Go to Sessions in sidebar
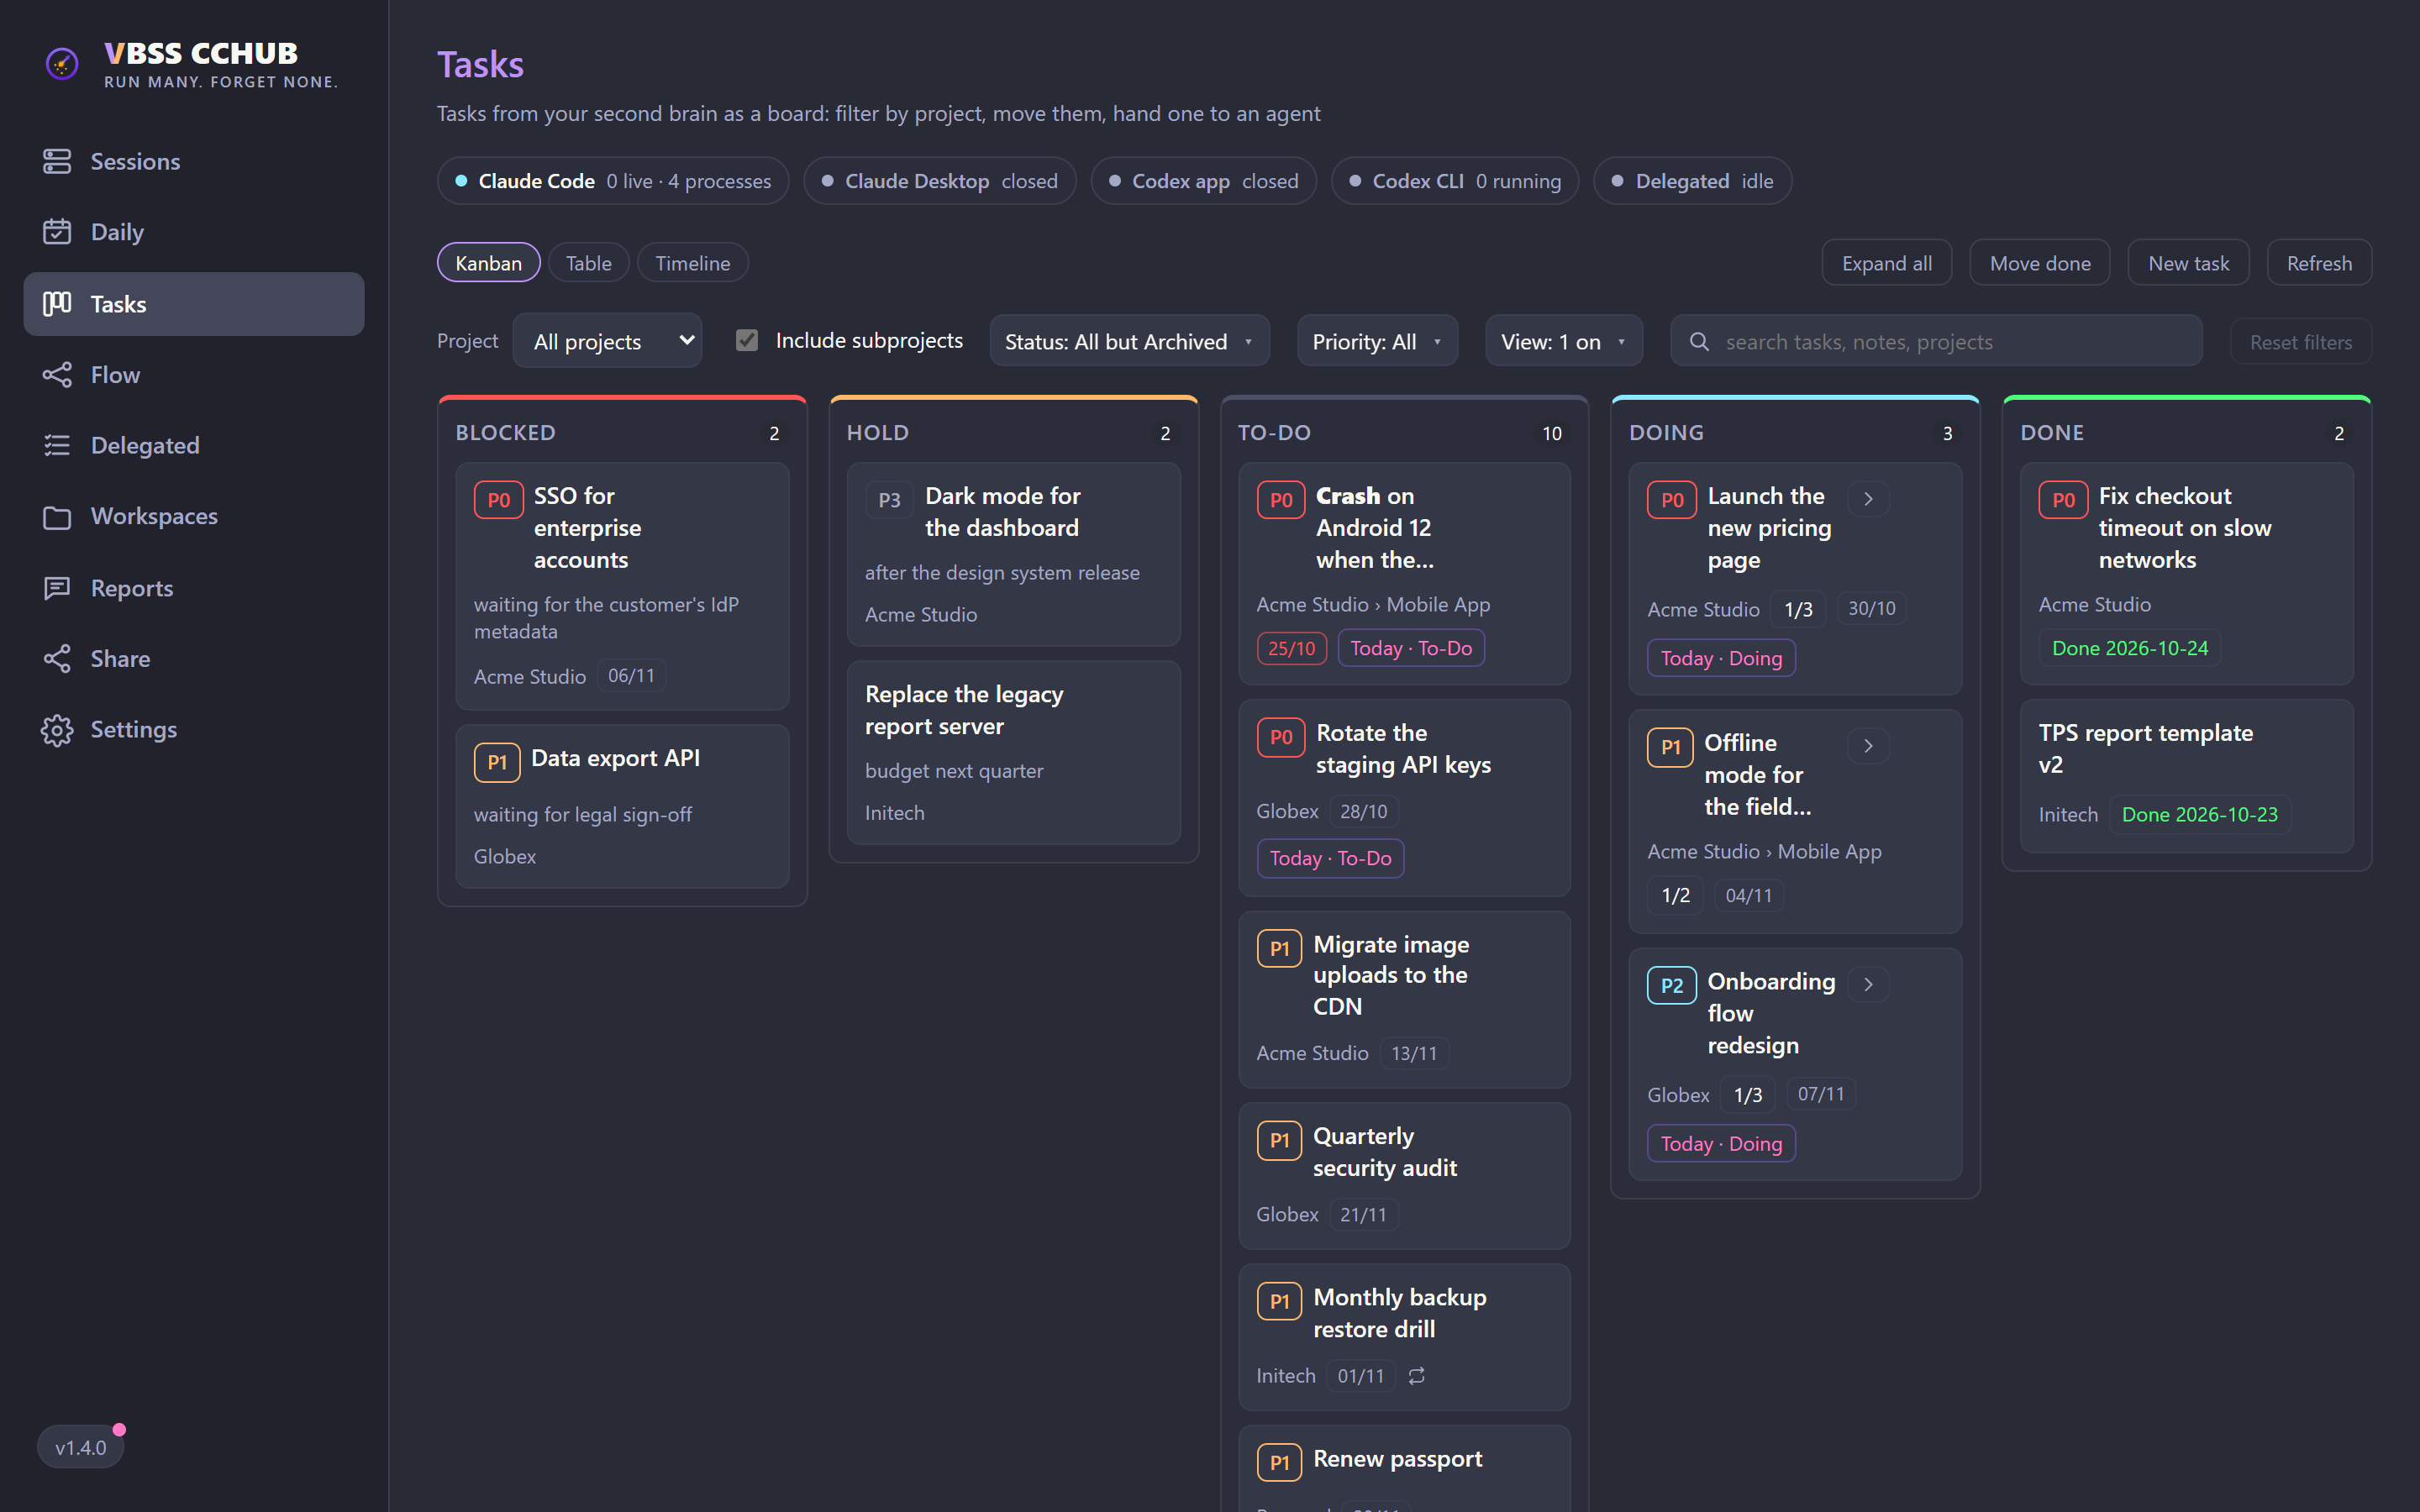2420x1512 pixels. click(x=194, y=161)
